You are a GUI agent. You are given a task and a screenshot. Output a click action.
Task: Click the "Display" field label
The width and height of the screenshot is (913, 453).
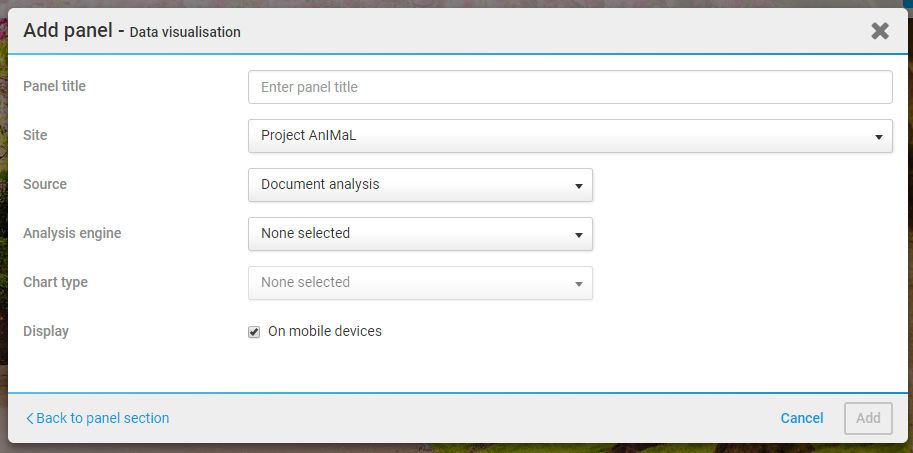46,331
